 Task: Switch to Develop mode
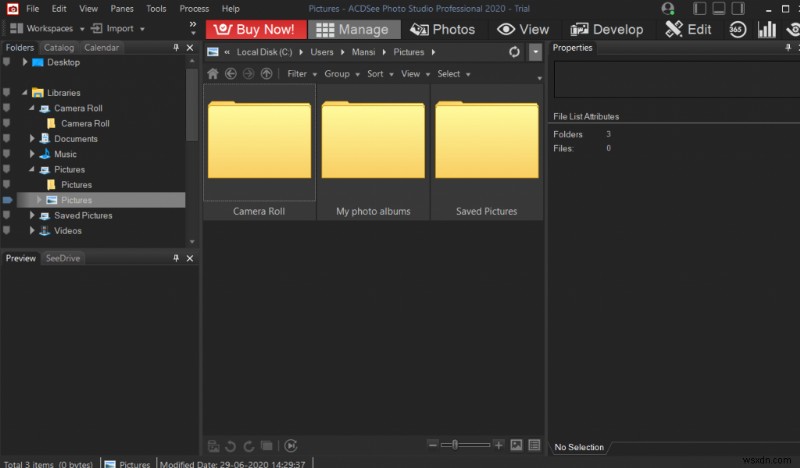tap(607, 30)
